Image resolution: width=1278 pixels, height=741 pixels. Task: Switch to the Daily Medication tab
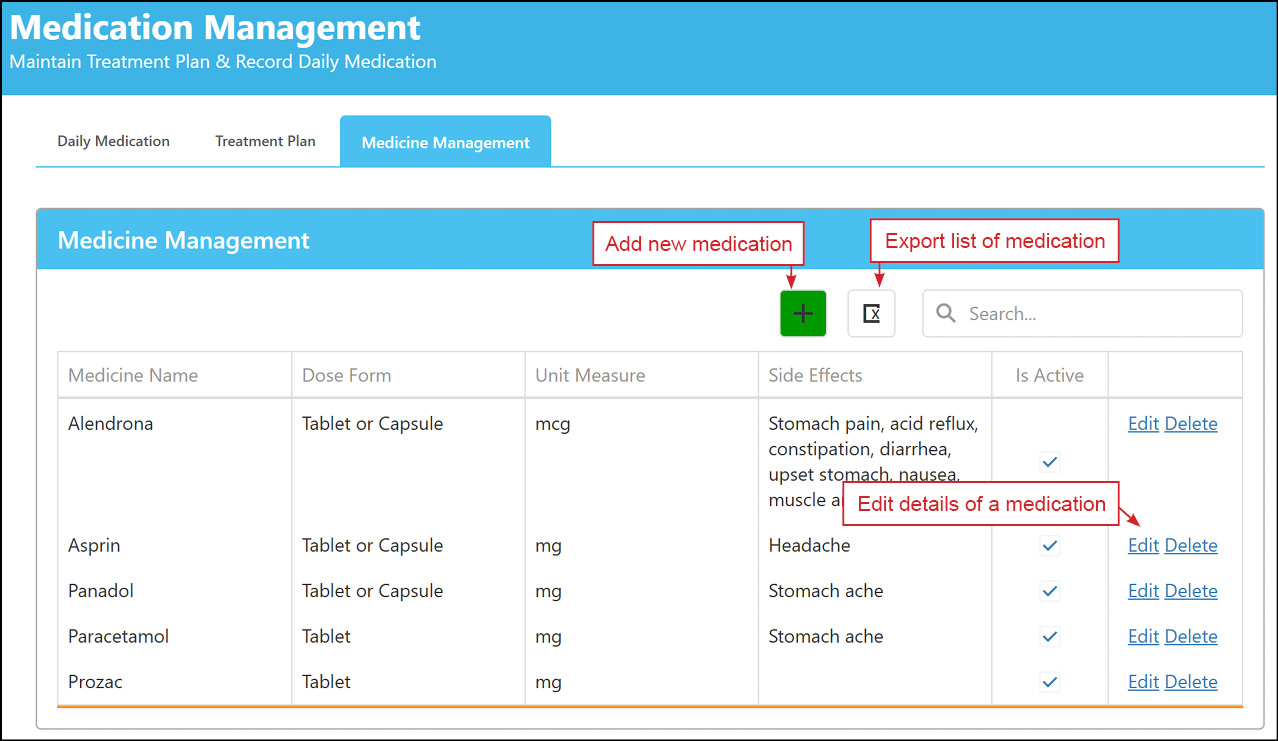tap(113, 141)
